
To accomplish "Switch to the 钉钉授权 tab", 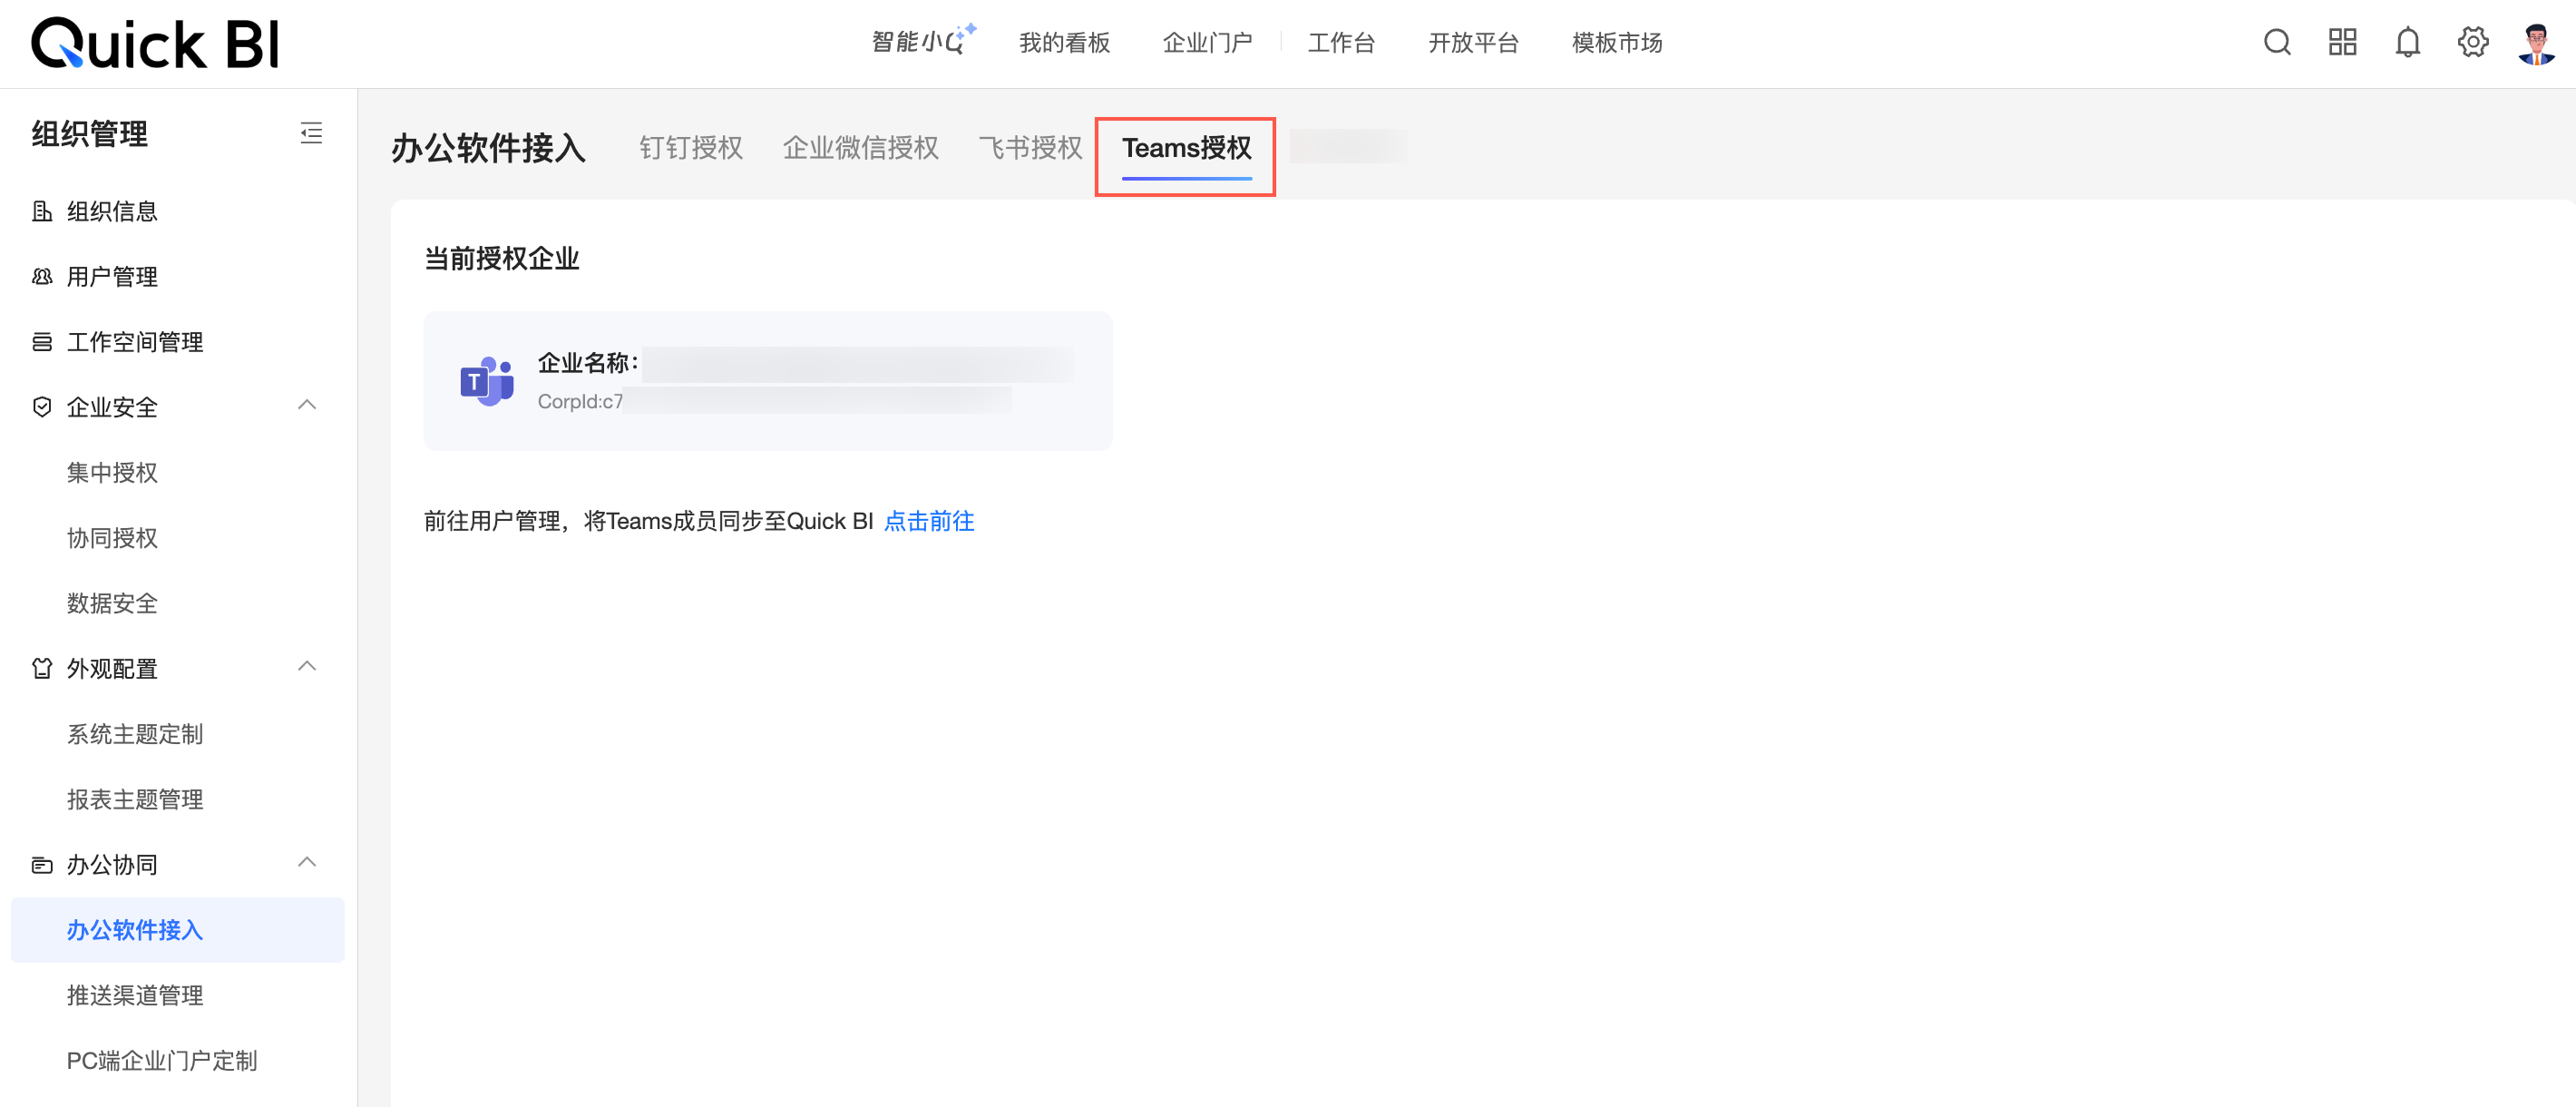I will coord(690,148).
